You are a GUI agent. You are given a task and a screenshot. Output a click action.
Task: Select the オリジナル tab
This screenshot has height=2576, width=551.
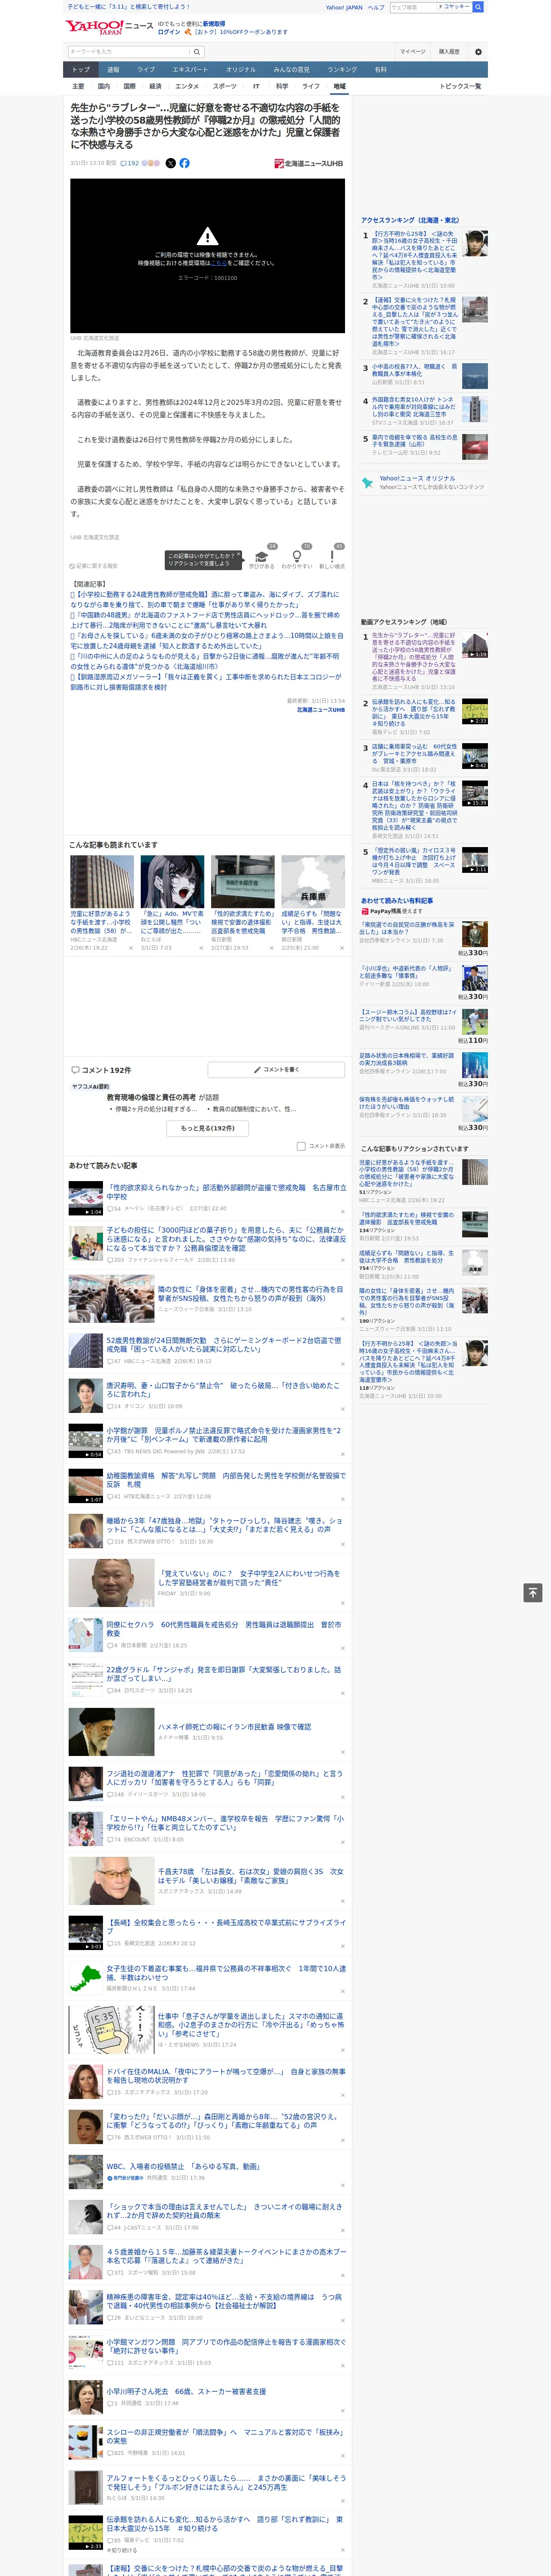[241, 70]
